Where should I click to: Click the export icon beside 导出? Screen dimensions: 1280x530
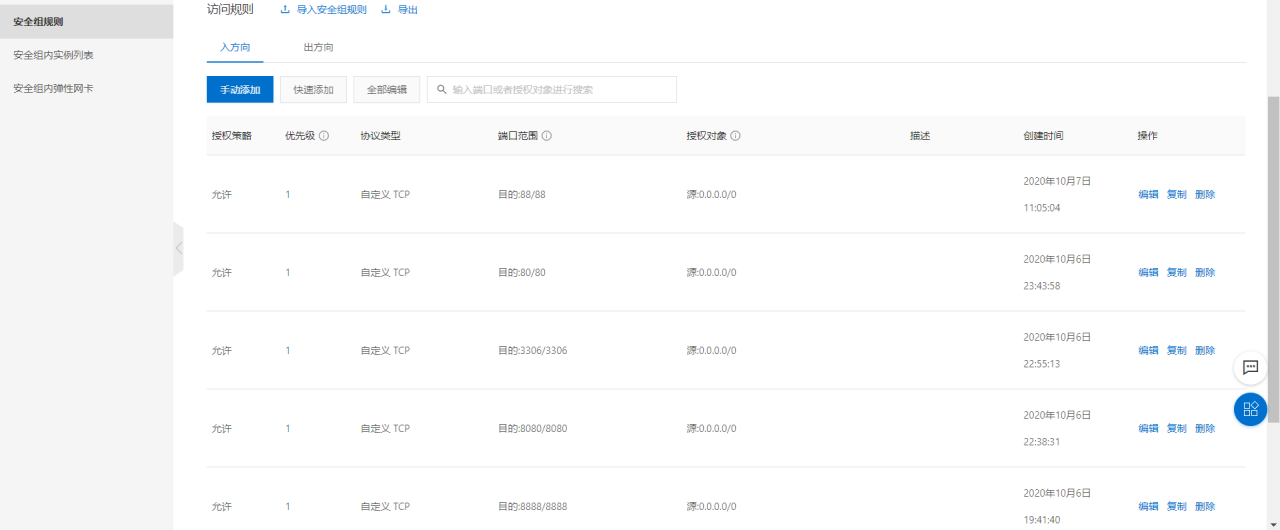386,9
